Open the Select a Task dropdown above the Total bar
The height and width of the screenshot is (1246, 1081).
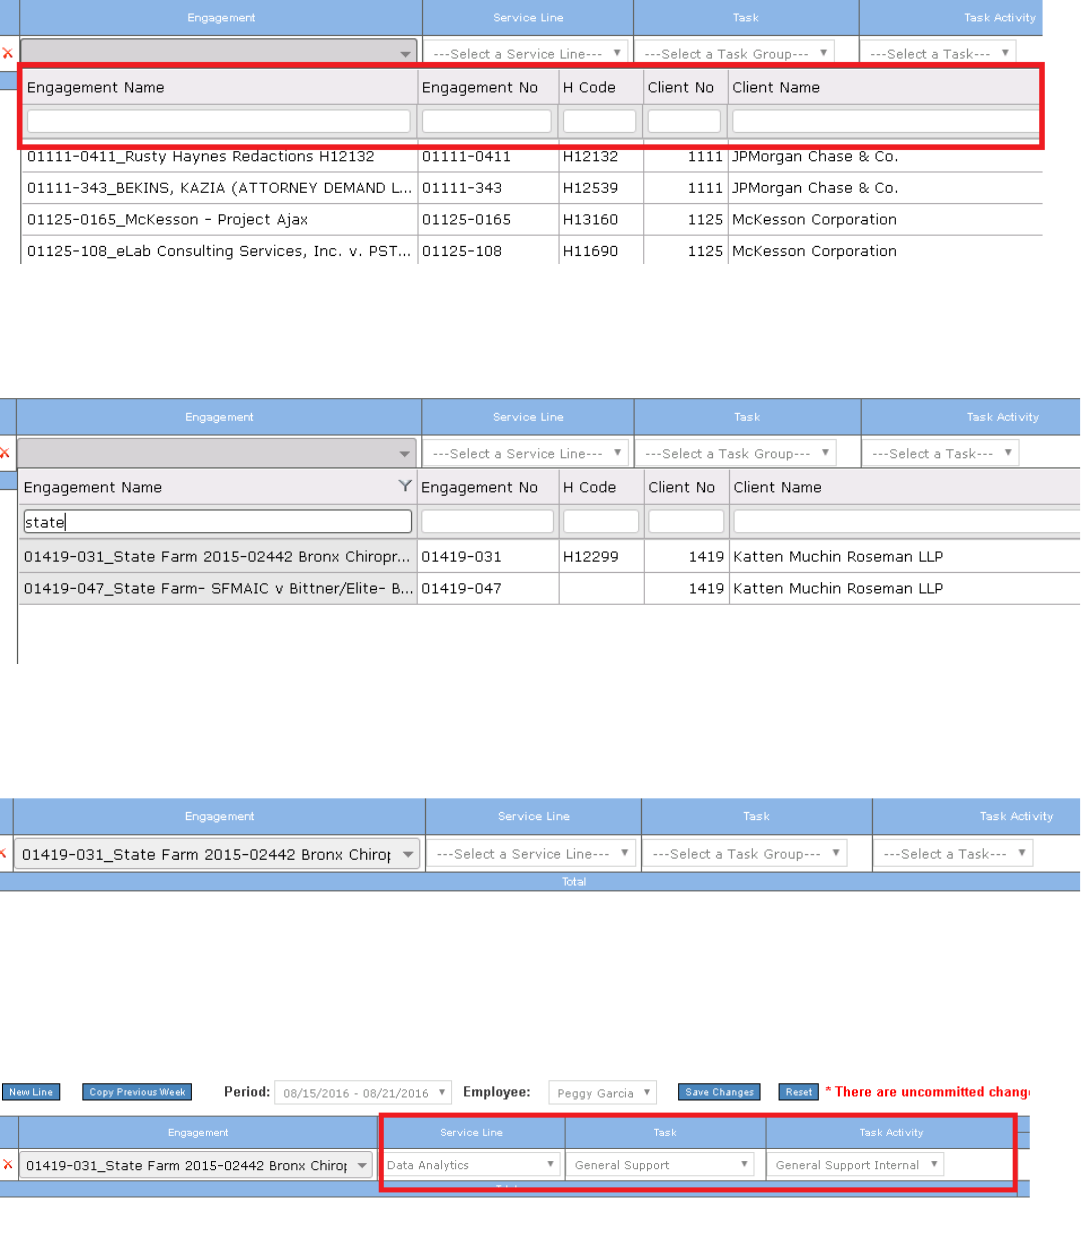coord(953,854)
